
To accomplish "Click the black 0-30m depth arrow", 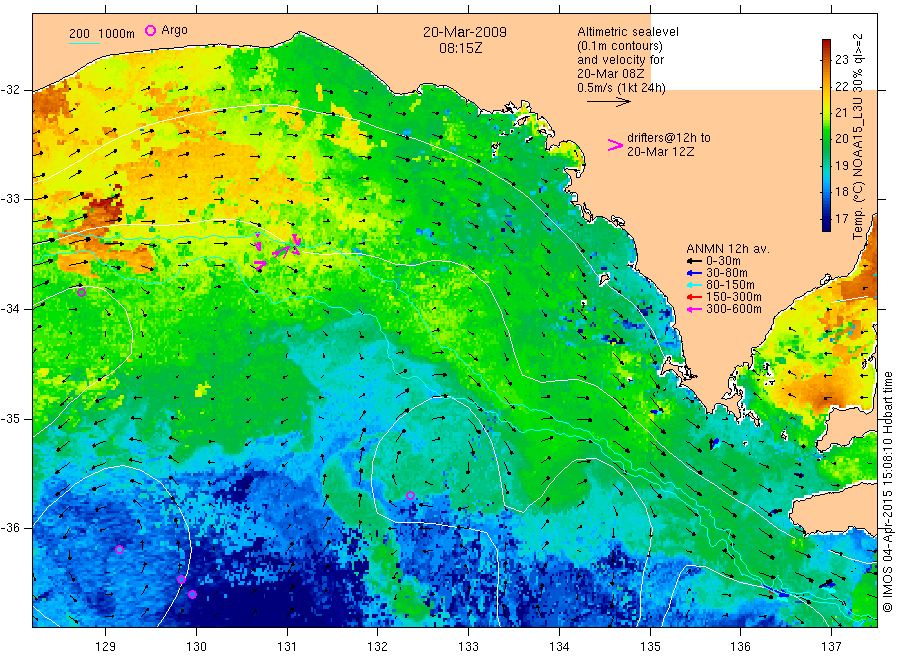I will (x=695, y=261).
